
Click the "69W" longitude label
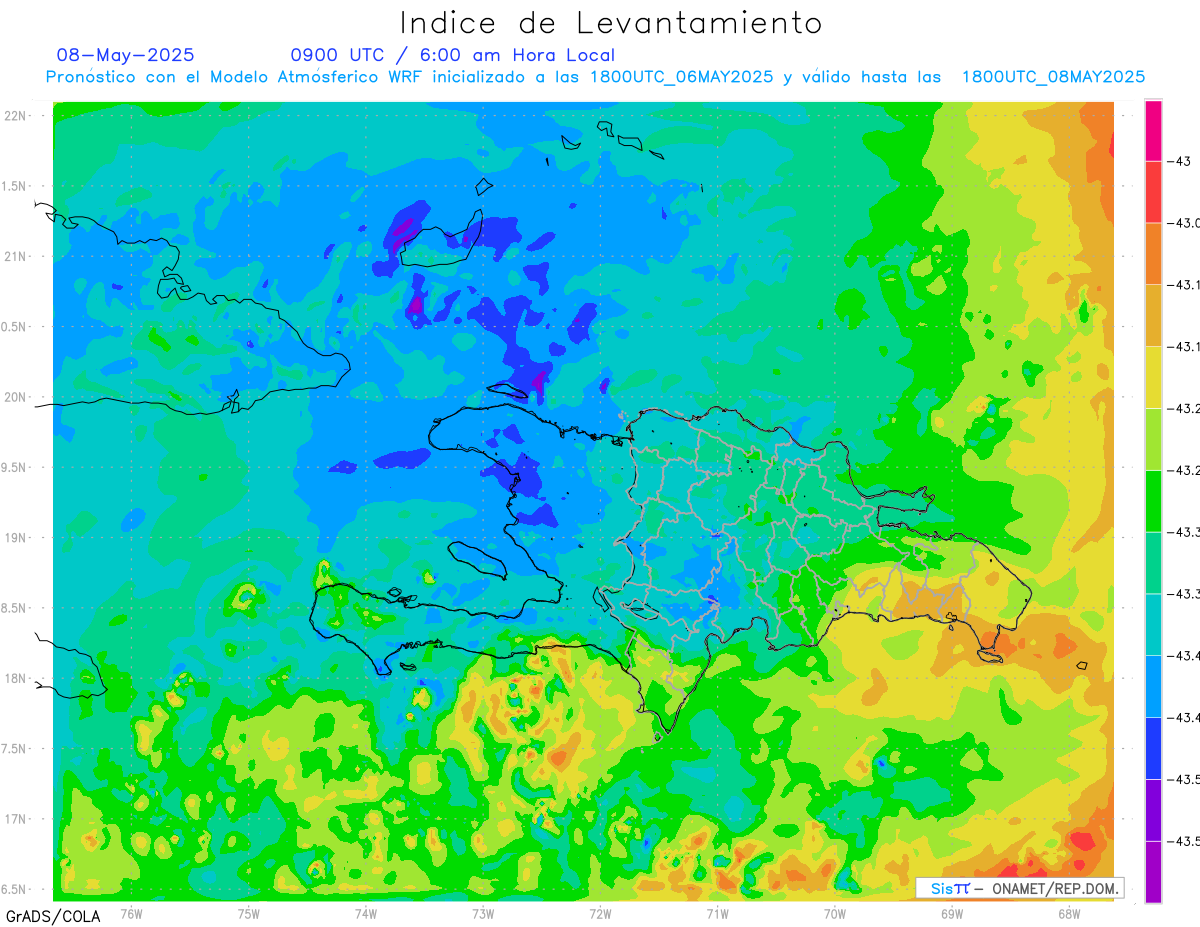pyautogui.click(x=952, y=913)
